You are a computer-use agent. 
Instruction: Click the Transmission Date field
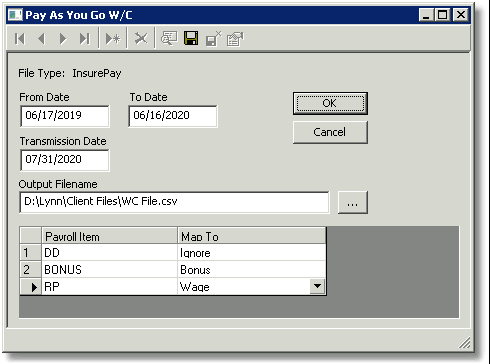65,160
